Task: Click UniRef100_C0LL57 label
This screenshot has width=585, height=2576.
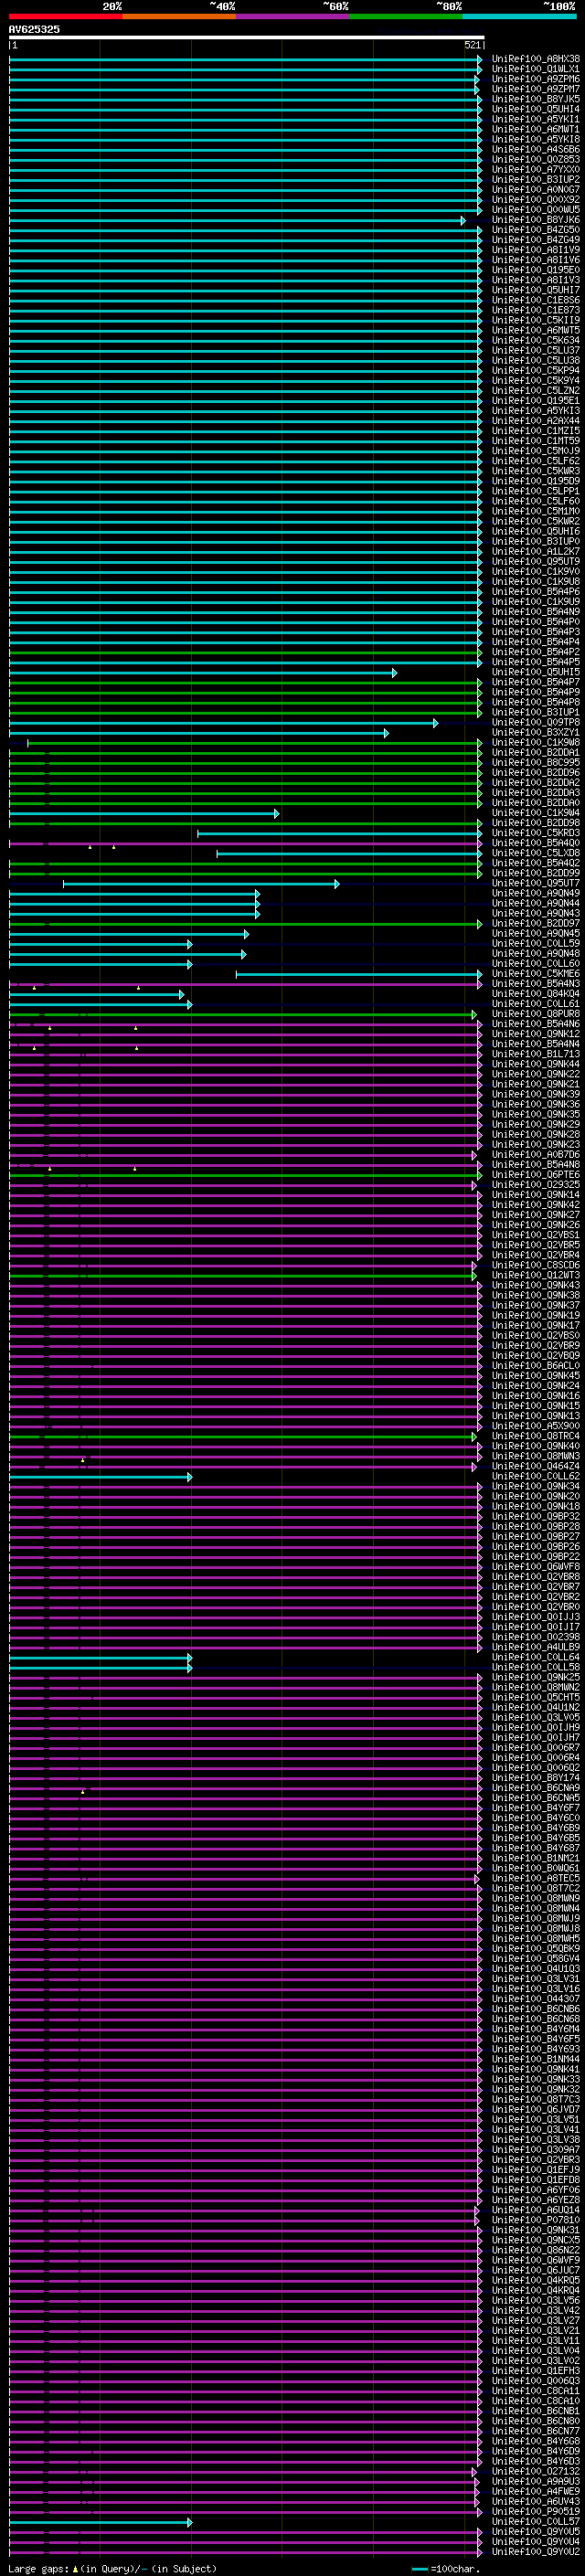Action: click(536, 2521)
